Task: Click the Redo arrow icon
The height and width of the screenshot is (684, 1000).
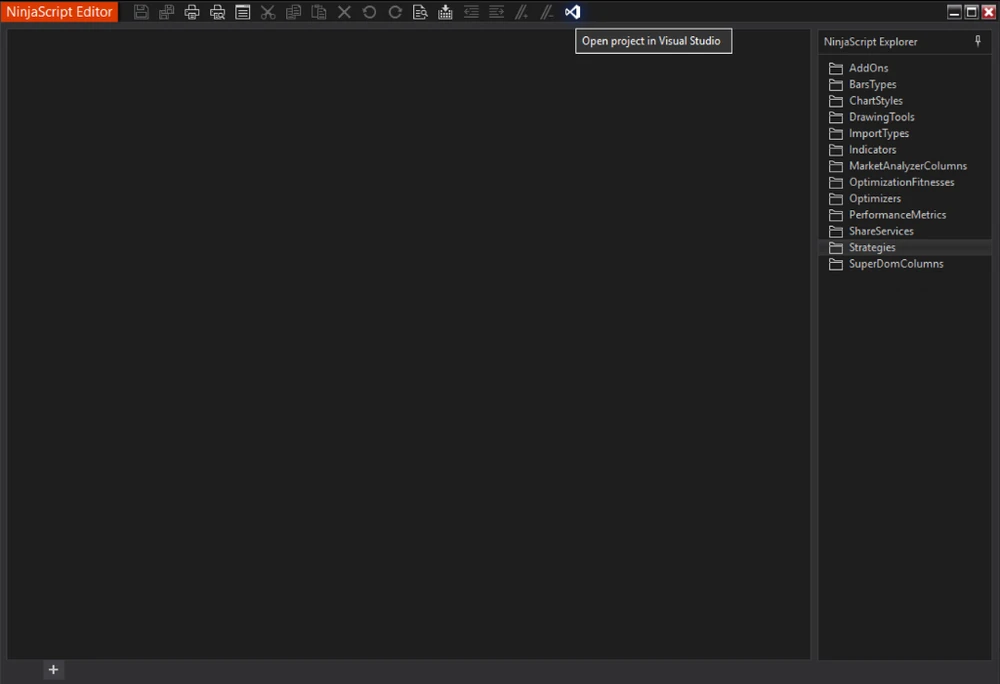Action: (395, 12)
